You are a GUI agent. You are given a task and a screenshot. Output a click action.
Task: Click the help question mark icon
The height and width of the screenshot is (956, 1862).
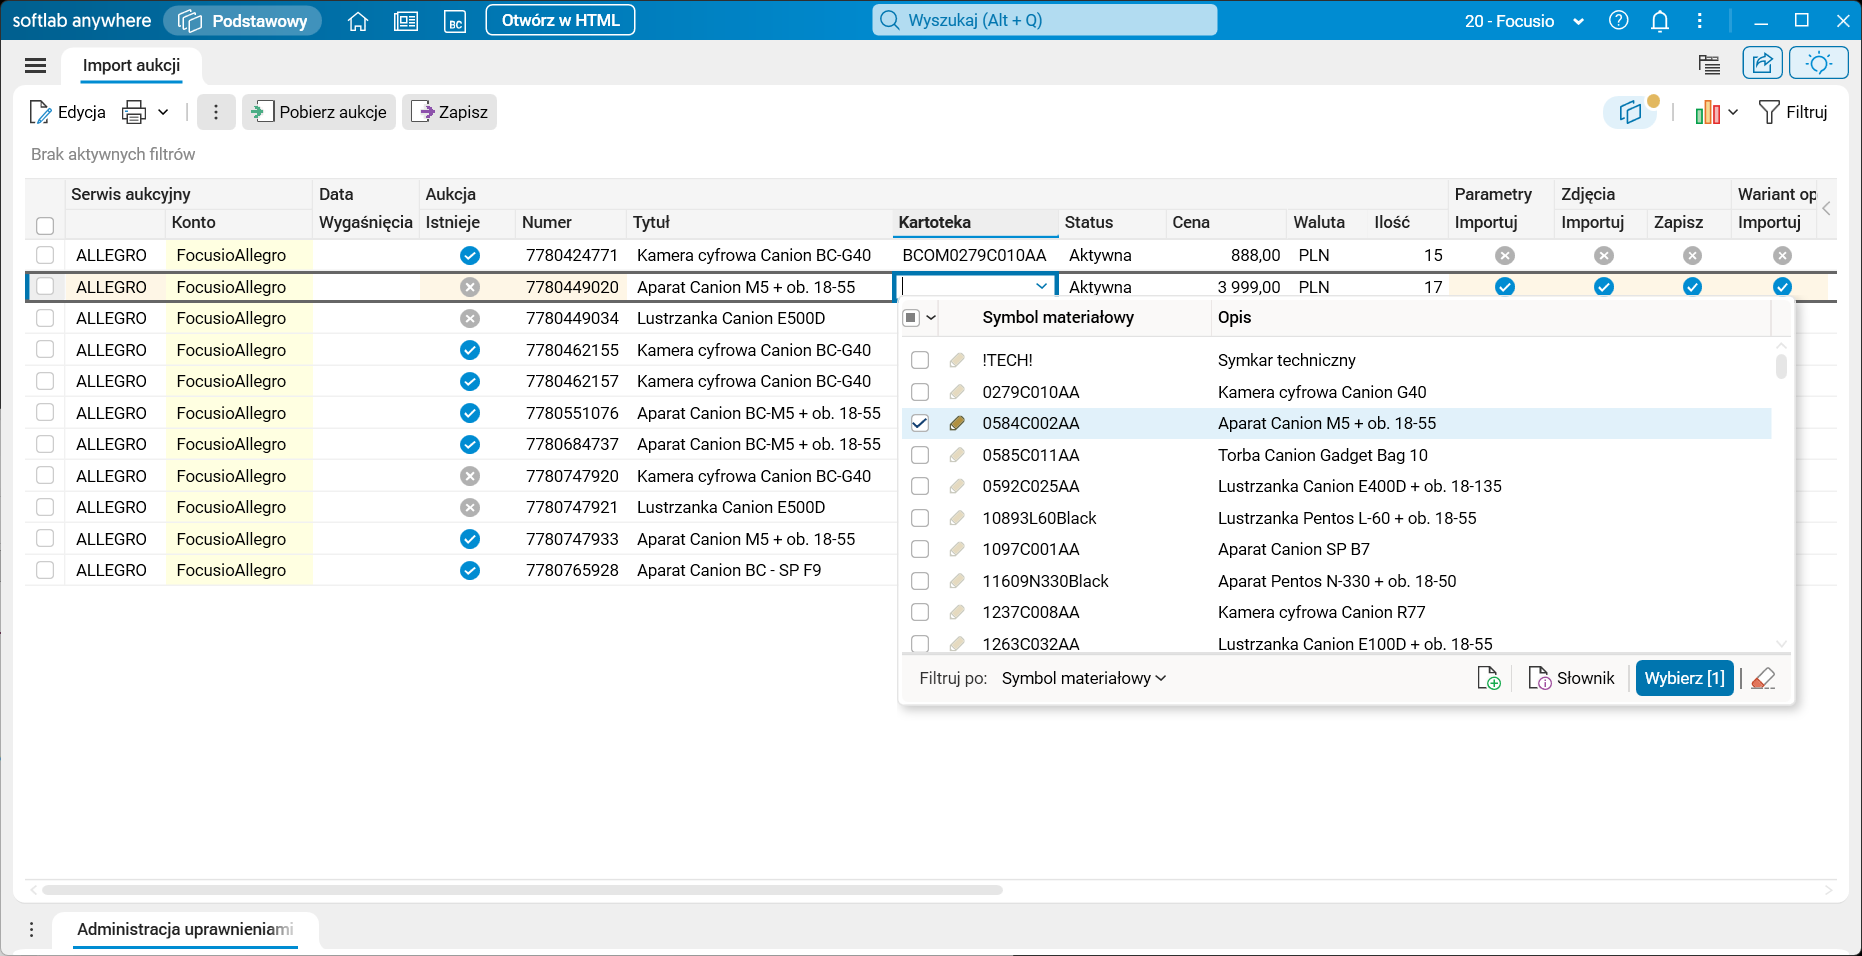pos(1618,21)
